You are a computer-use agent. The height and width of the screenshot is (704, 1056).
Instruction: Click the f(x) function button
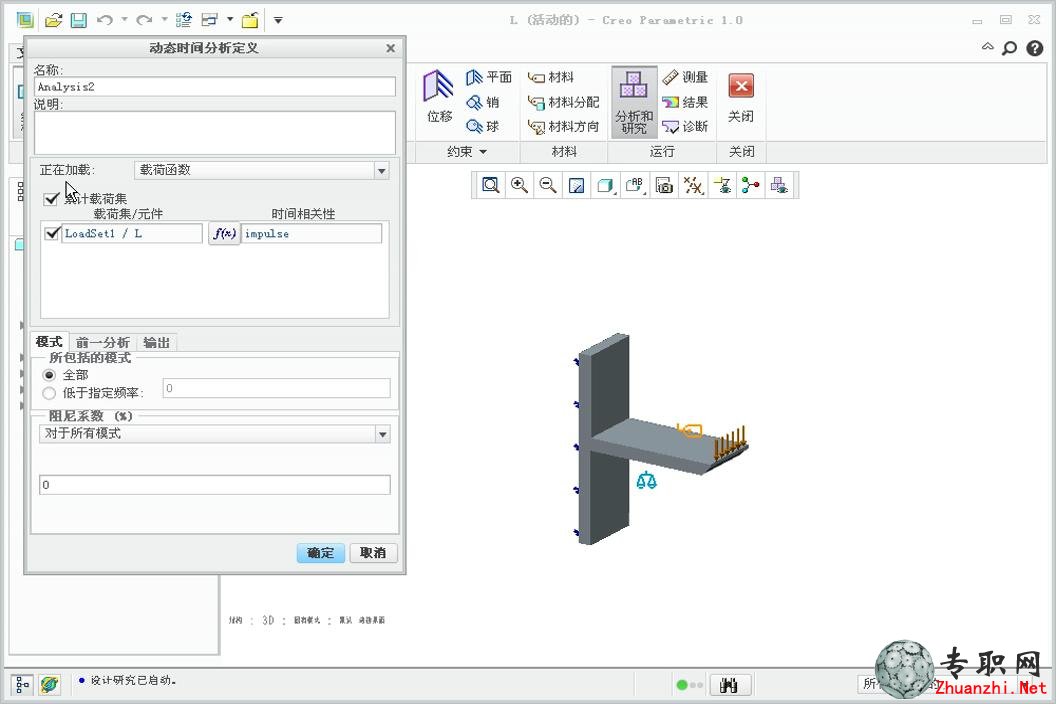[x=224, y=234]
